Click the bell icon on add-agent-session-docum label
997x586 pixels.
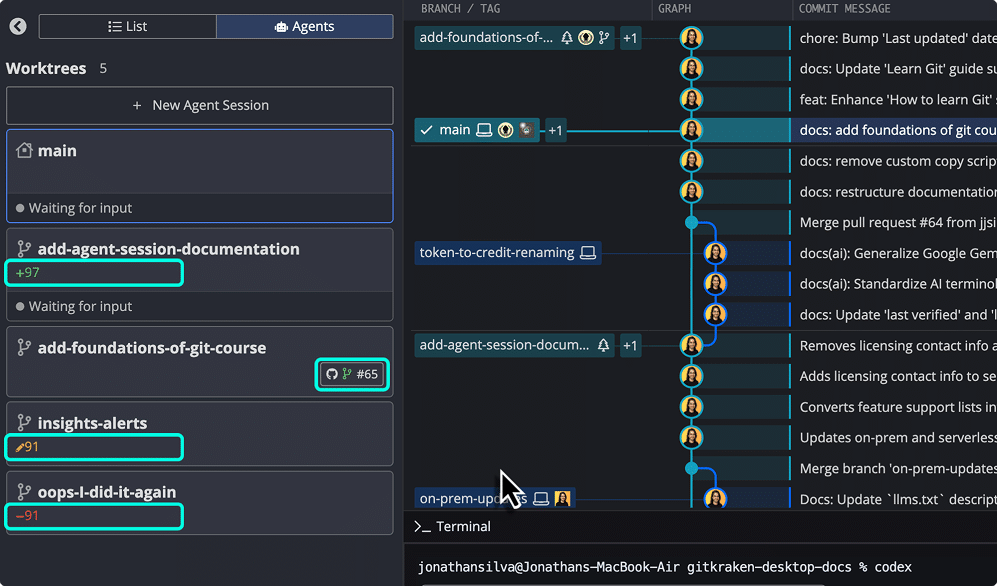pos(602,345)
